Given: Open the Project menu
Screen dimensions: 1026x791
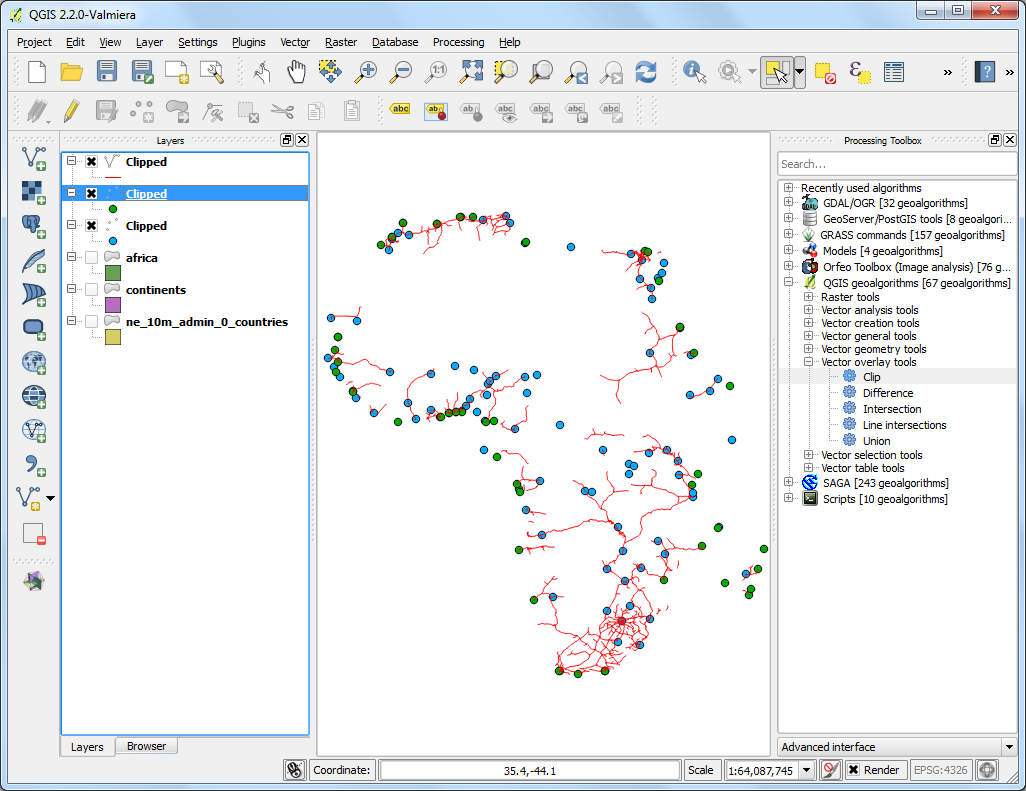Looking at the screenshot, I should pyautogui.click(x=34, y=42).
